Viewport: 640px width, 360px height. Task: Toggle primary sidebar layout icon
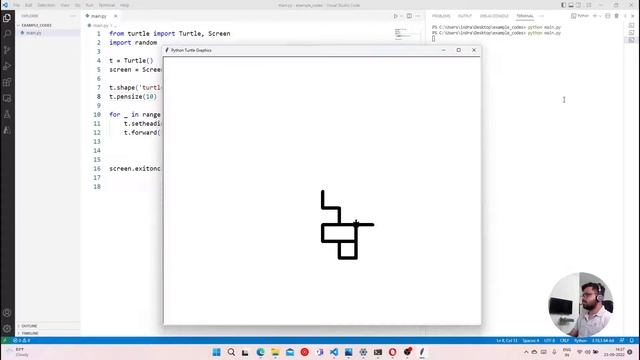click(564, 5)
